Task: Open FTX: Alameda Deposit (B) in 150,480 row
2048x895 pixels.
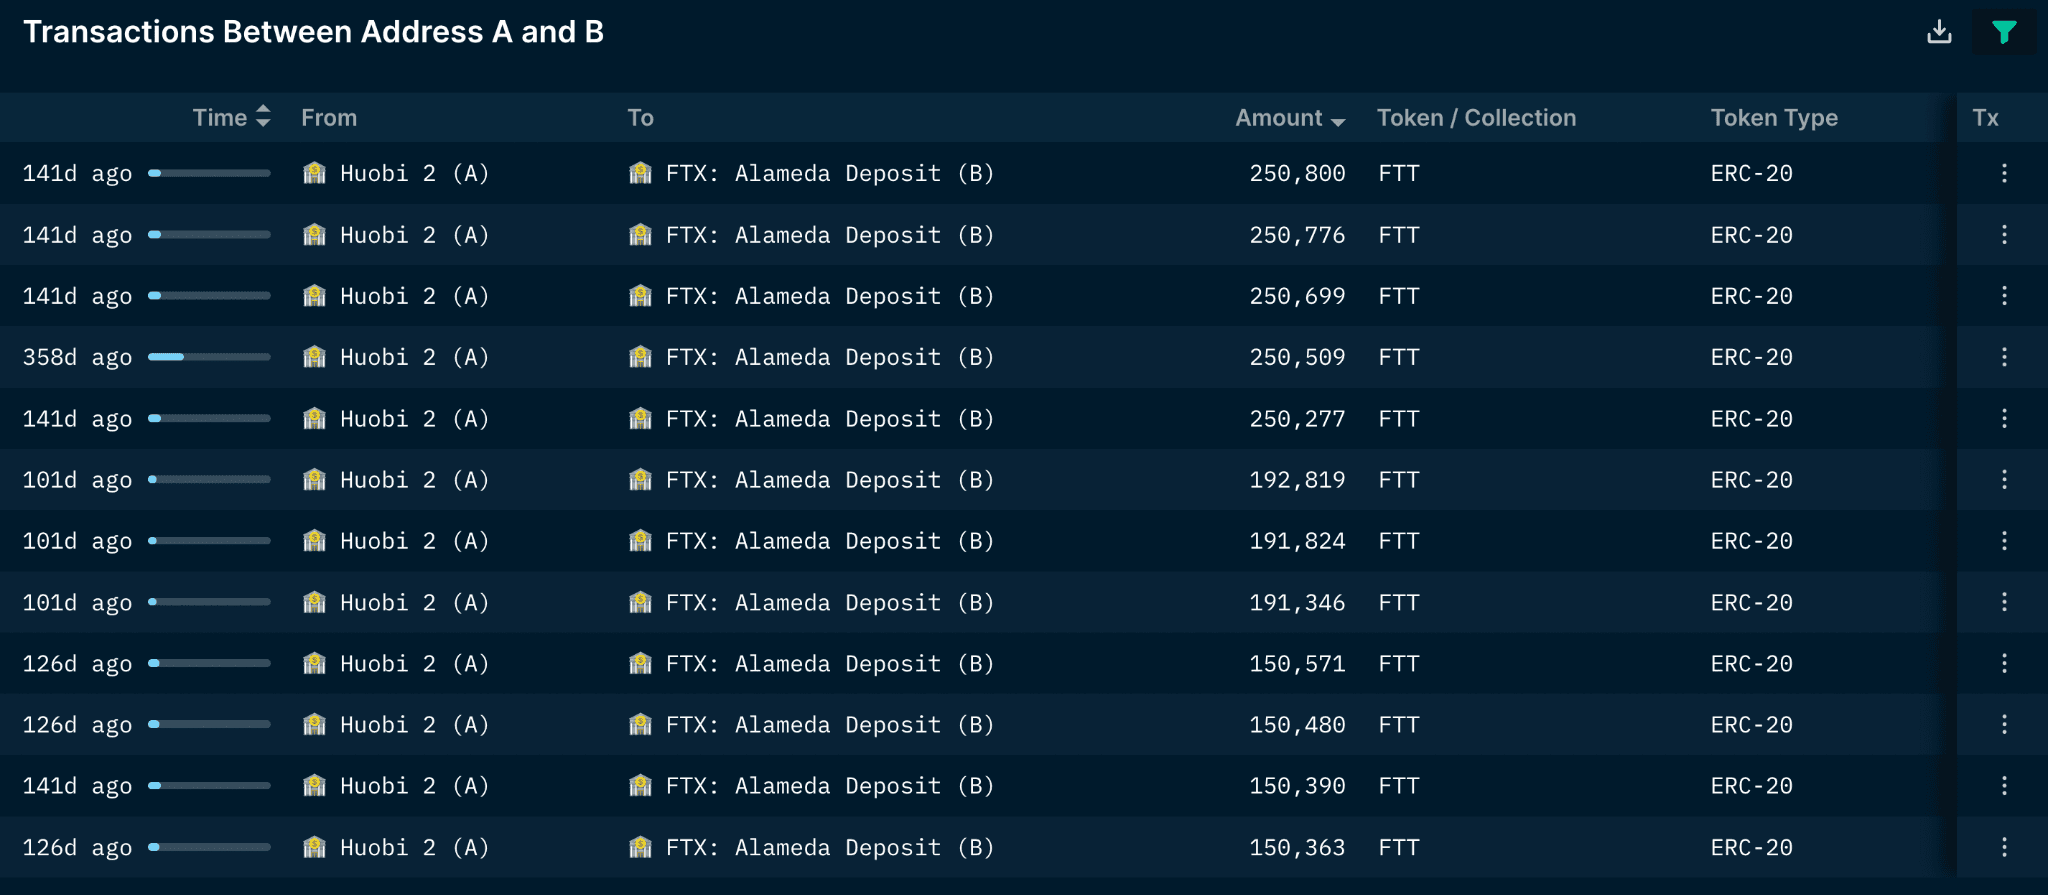Action: [x=830, y=725]
